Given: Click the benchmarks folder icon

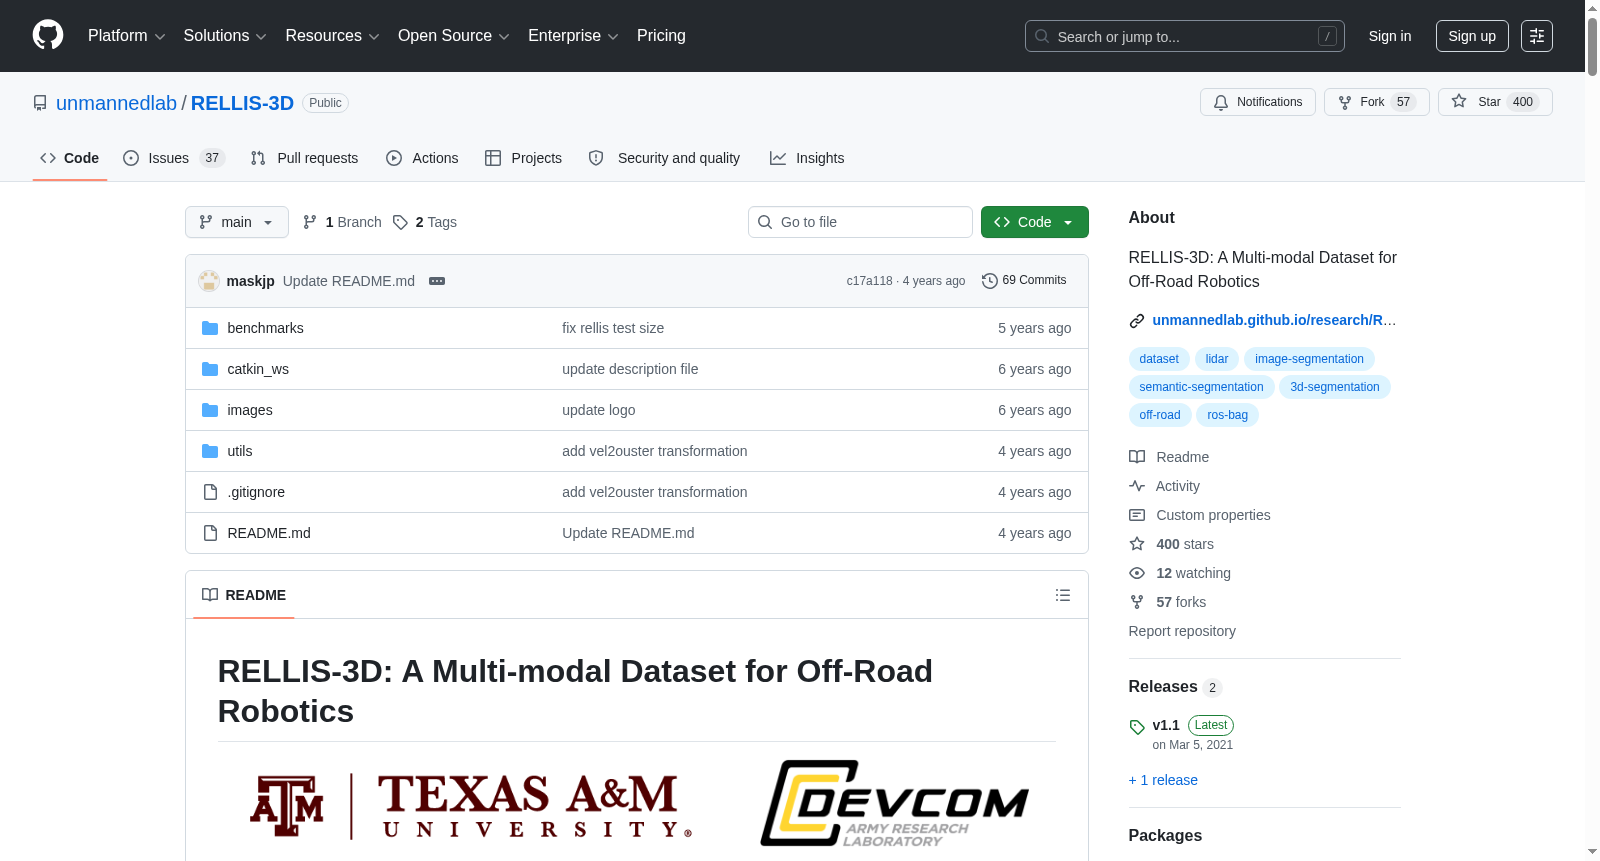Looking at the screenshot, I should (x=210, y=328).
